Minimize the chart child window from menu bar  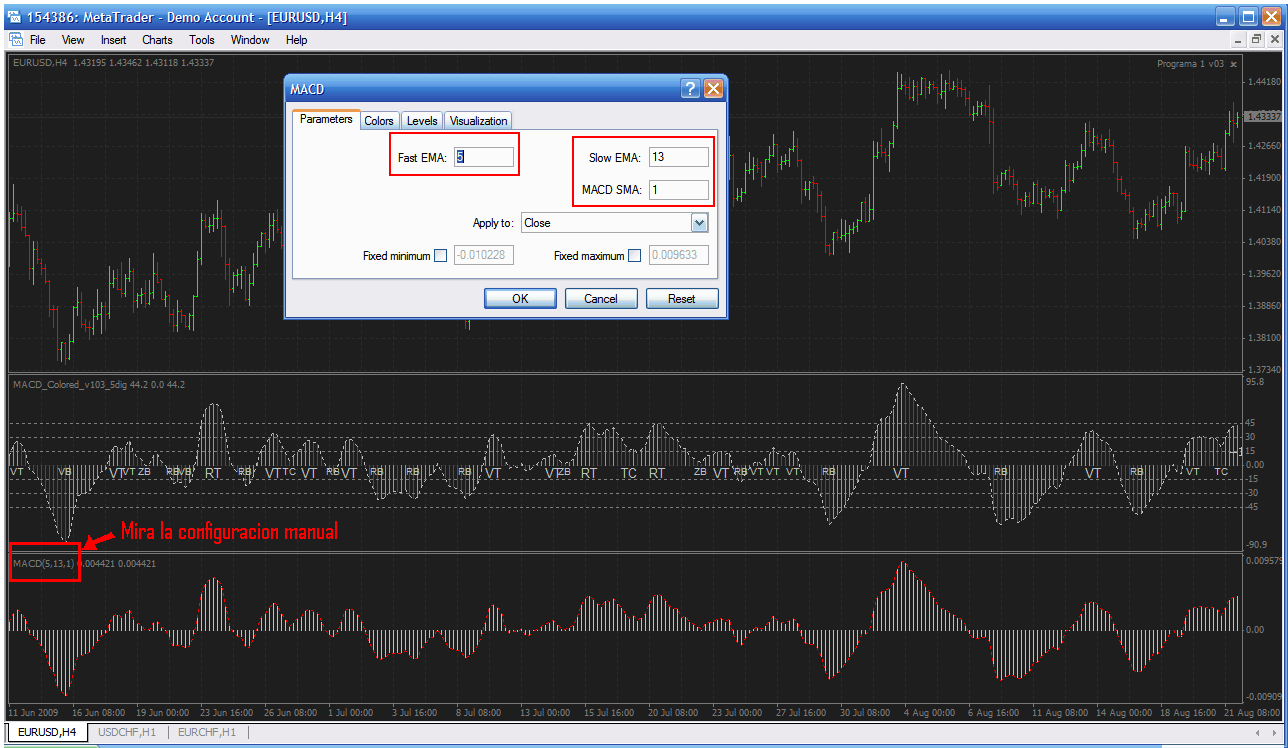(x=1239, y=40)
